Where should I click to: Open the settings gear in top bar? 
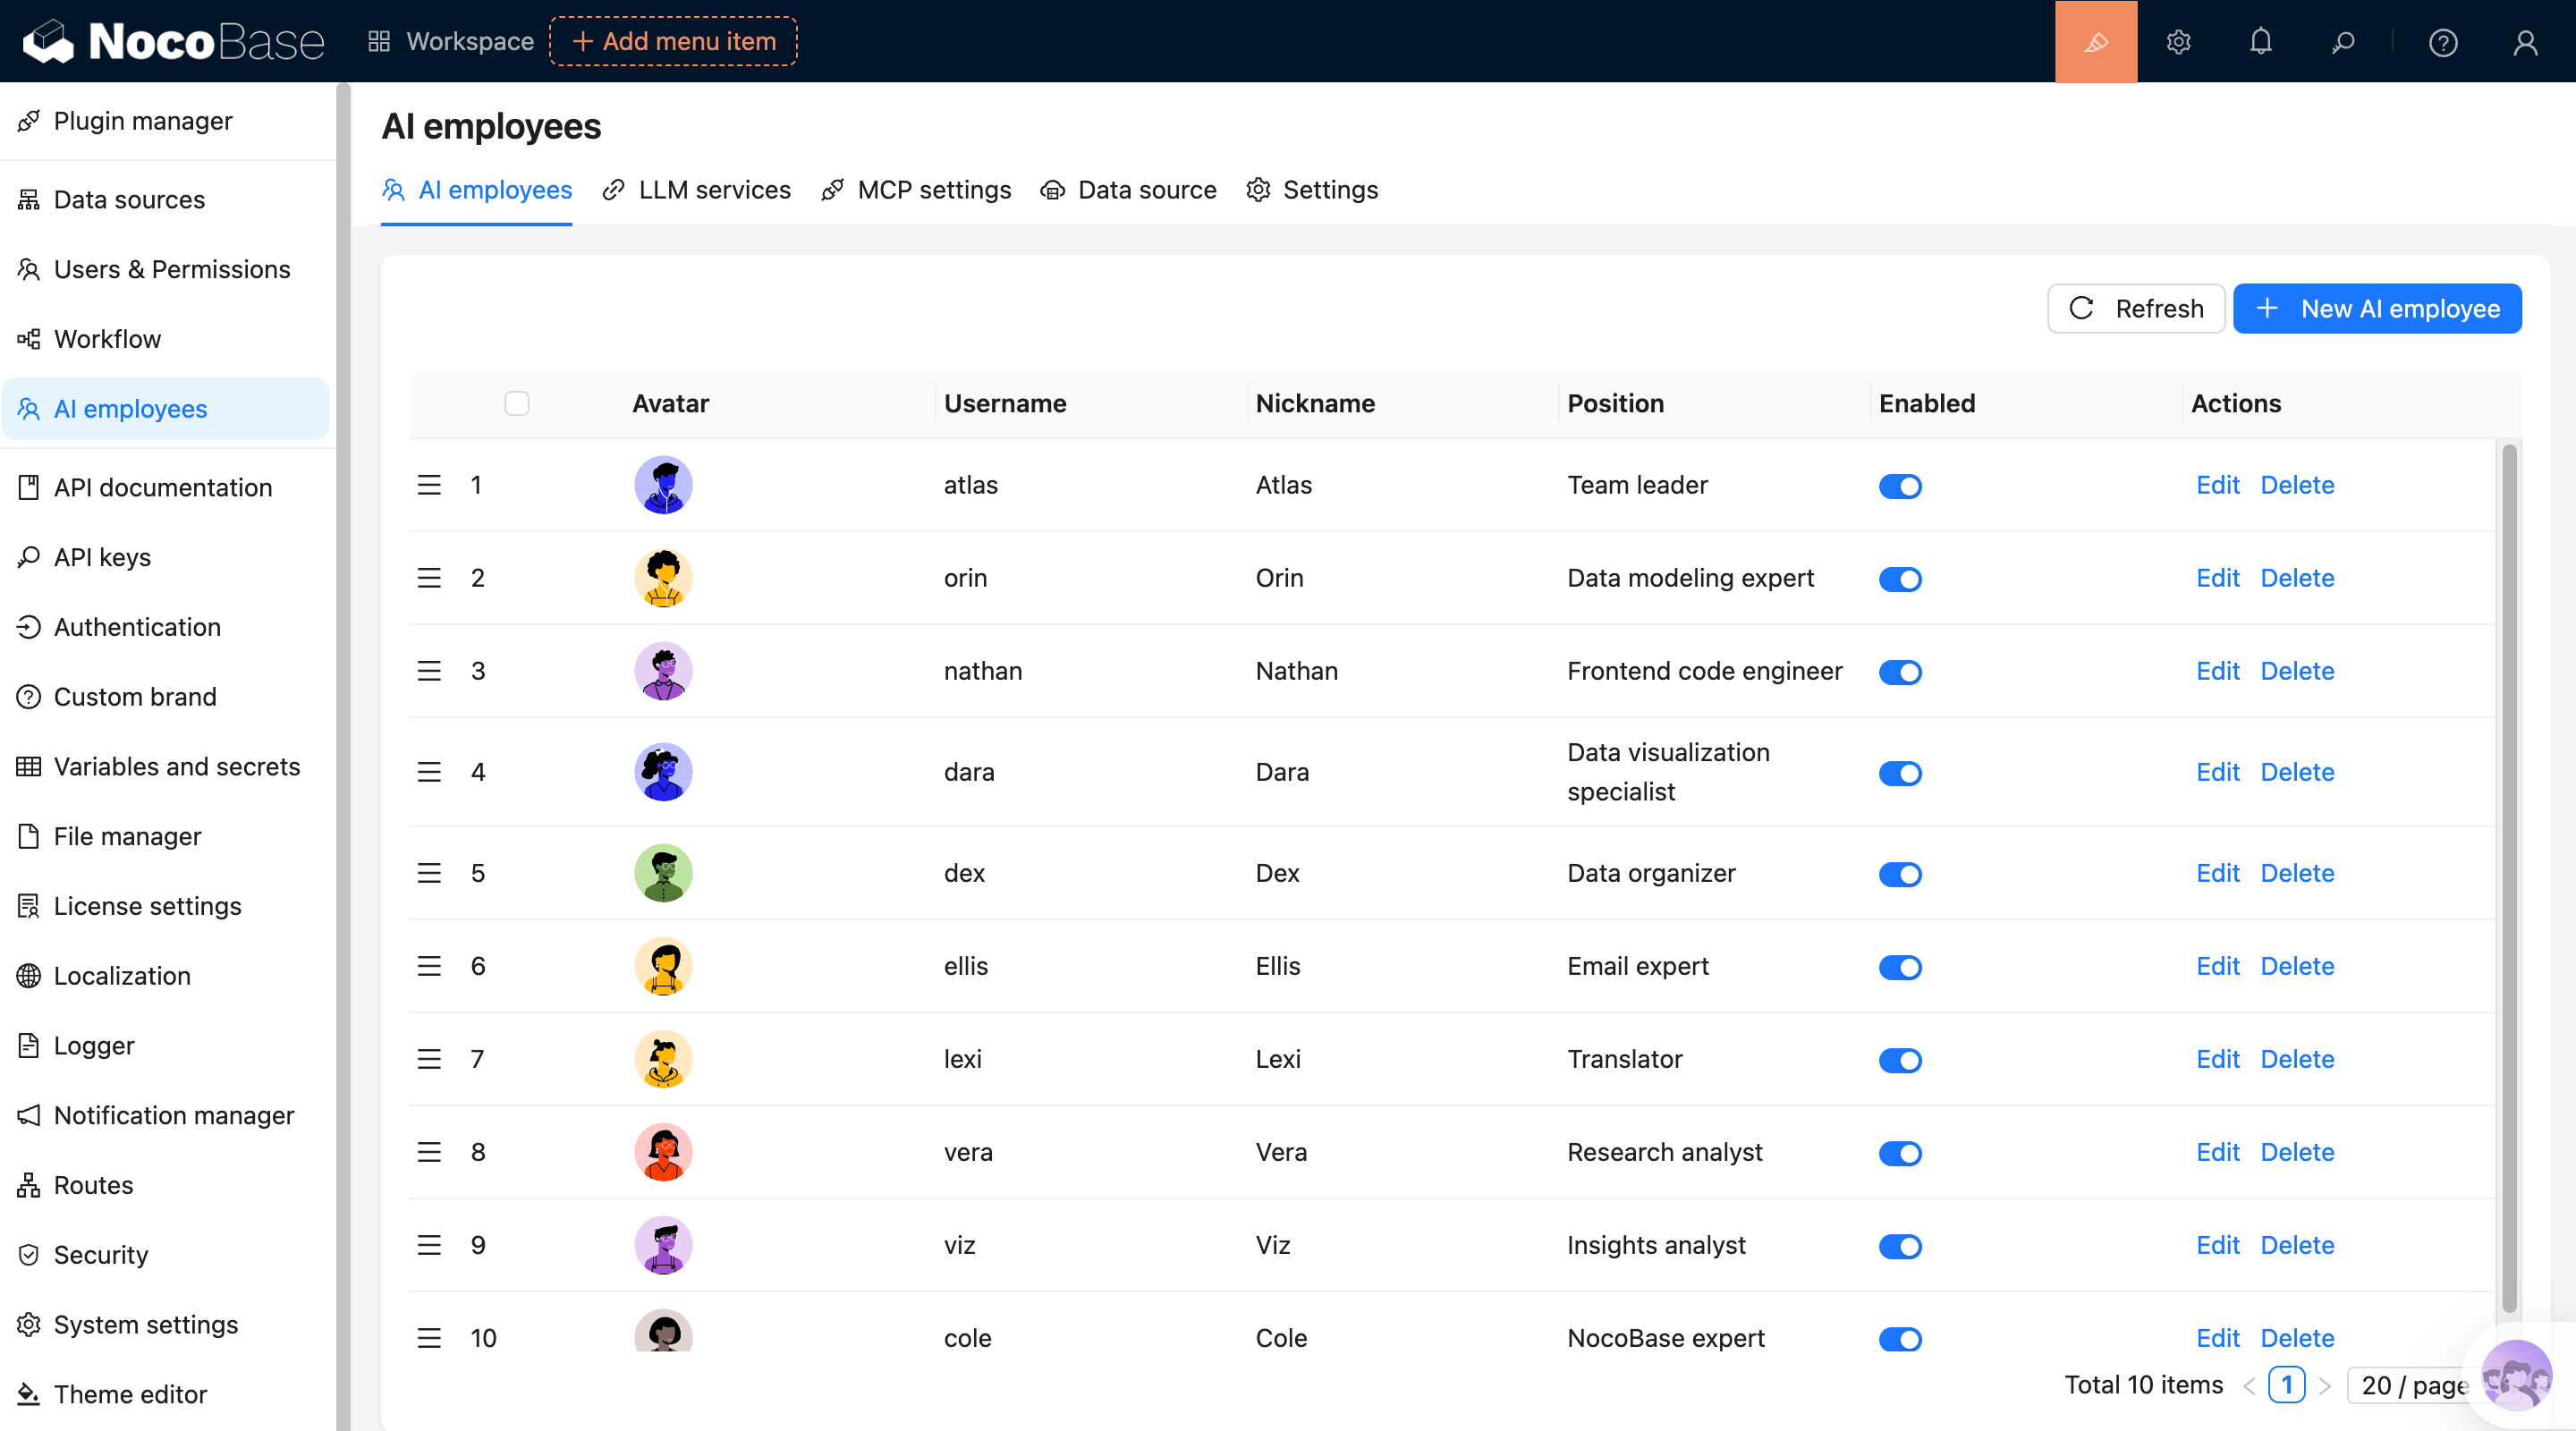pyautogui.click(x=2178, y=42)
